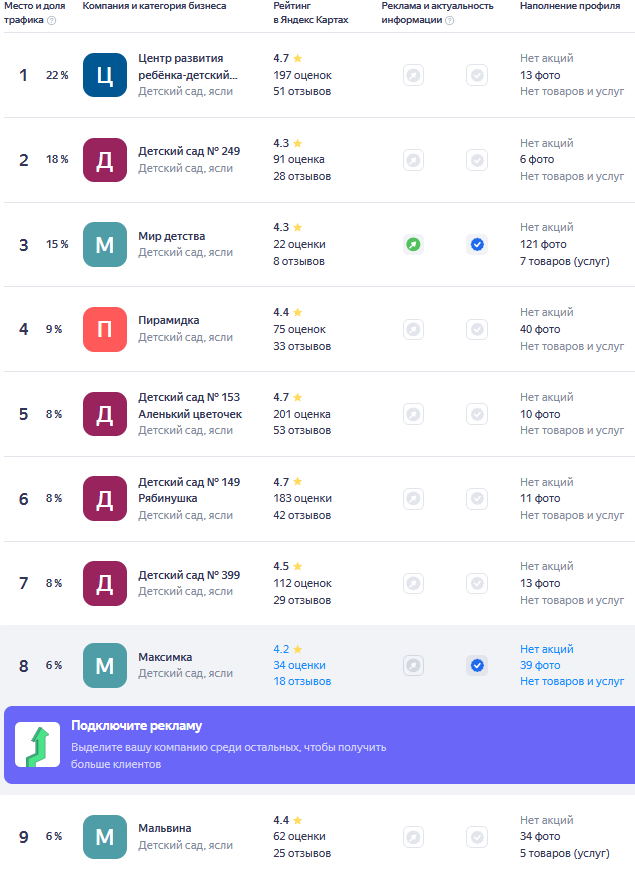Image resolution: width=635 pixels, height=870 pixels.
Task: Click Максимка's '39 фото' link
Action: (x=540, y=665)
